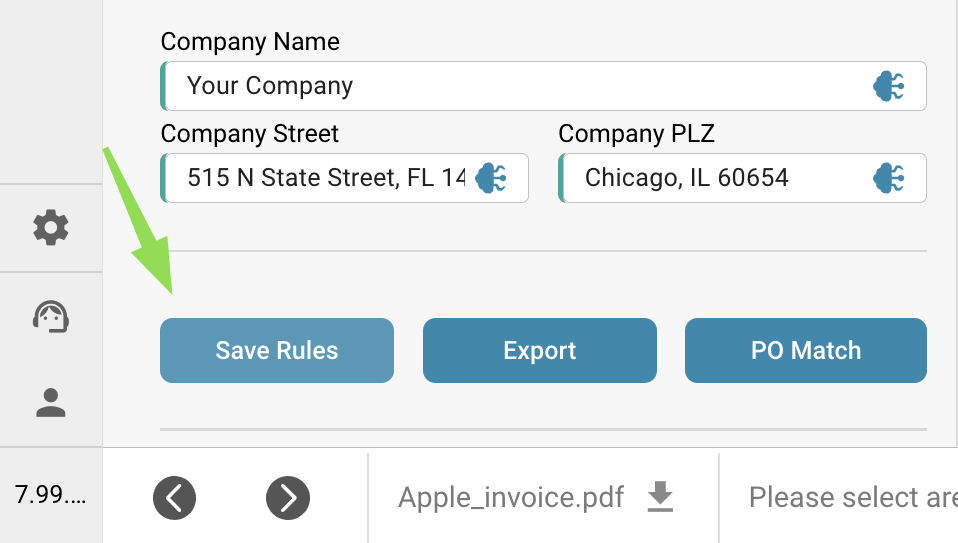Download the Apple_invoice.pdf file
This screenshot has height=543, width=958.
click(x=660, y=496)
